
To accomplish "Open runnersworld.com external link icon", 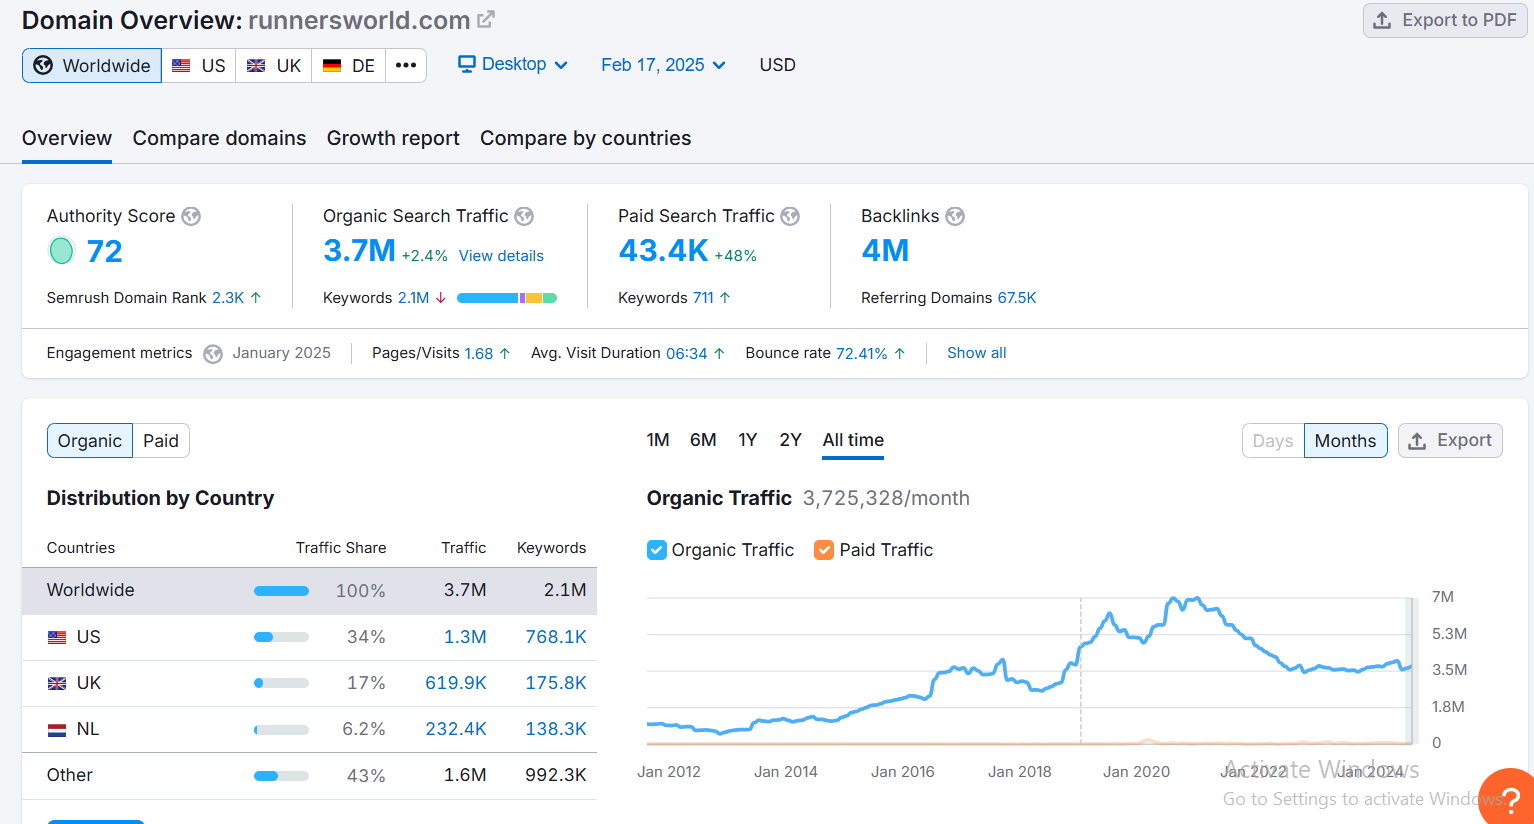I will pos(486,20).
